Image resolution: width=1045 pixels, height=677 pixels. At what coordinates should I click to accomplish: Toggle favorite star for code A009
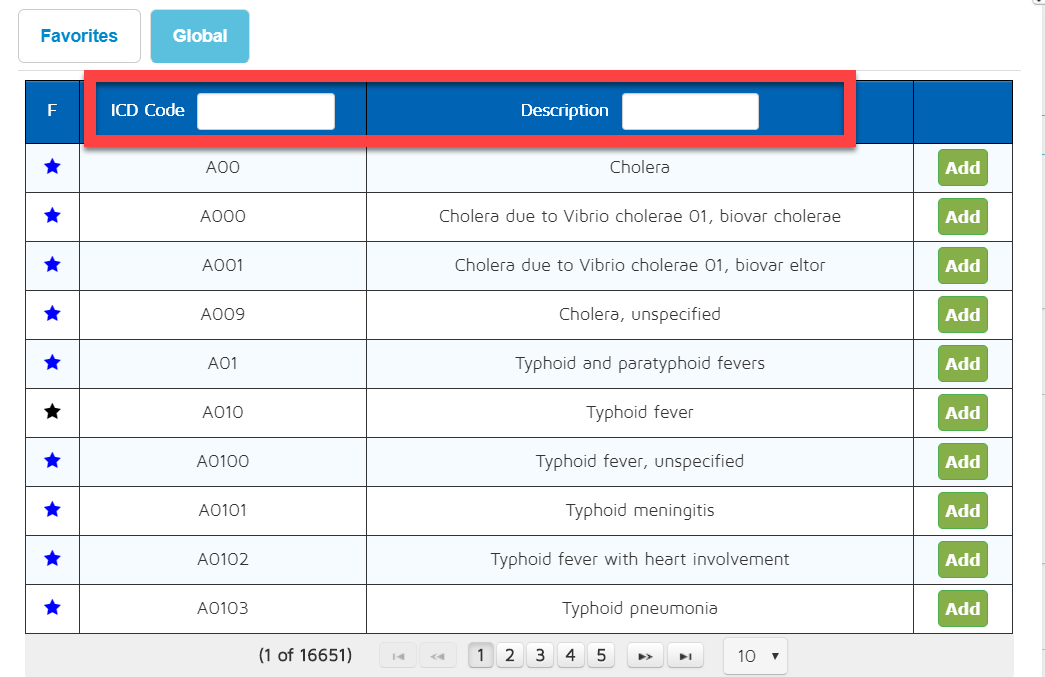coord(52,313)
